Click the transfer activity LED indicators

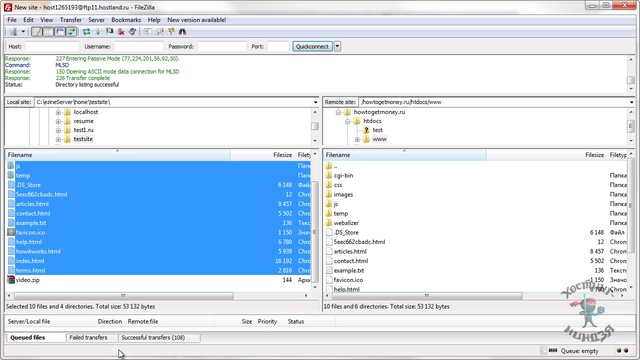(x=622, y=351)
